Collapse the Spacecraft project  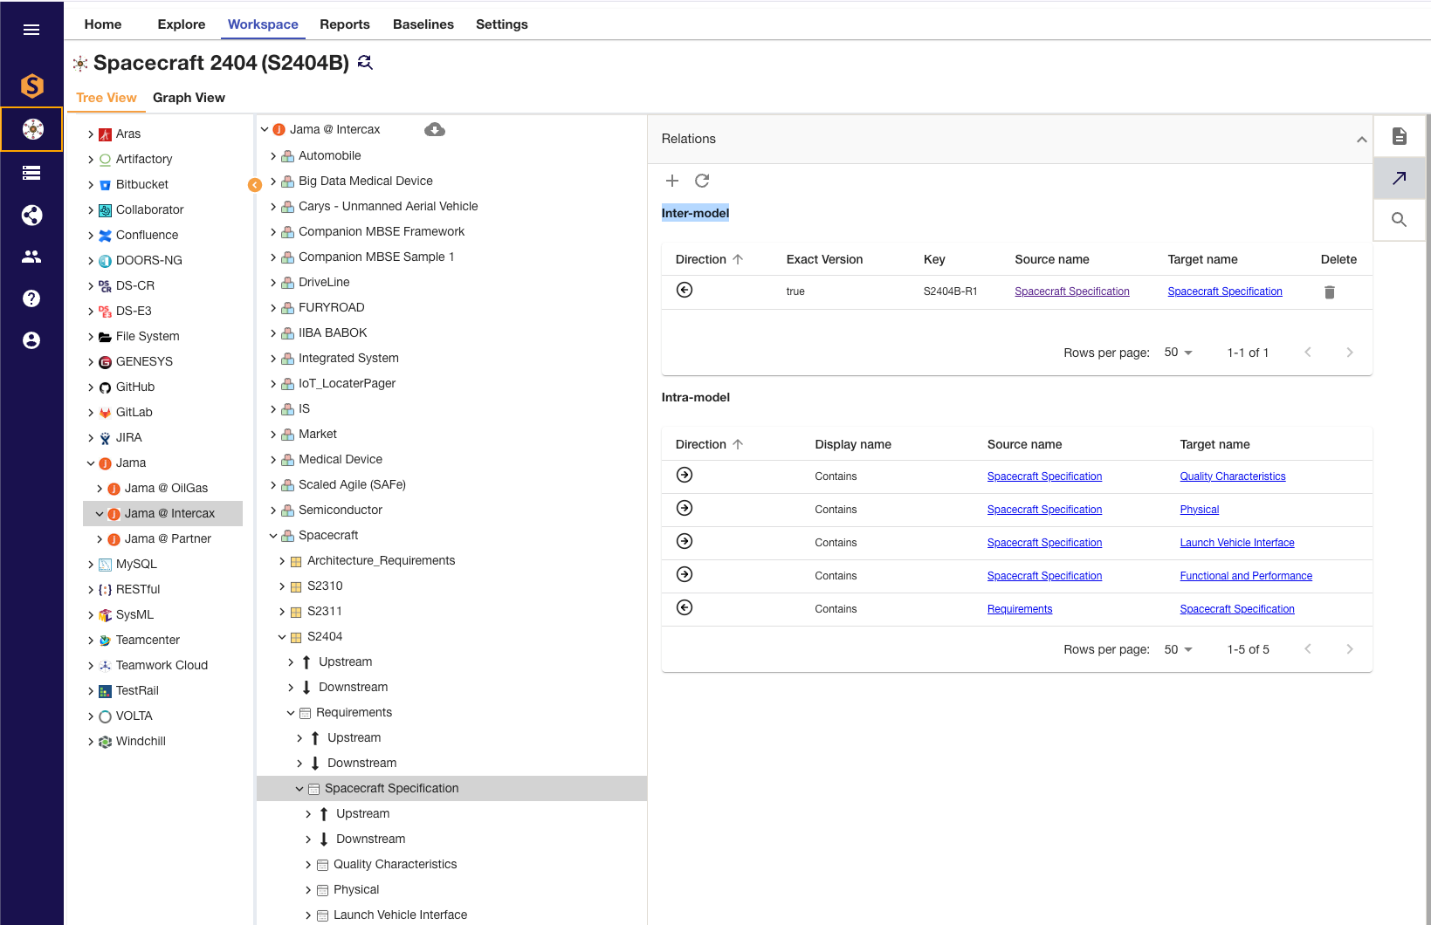[273, 535]
